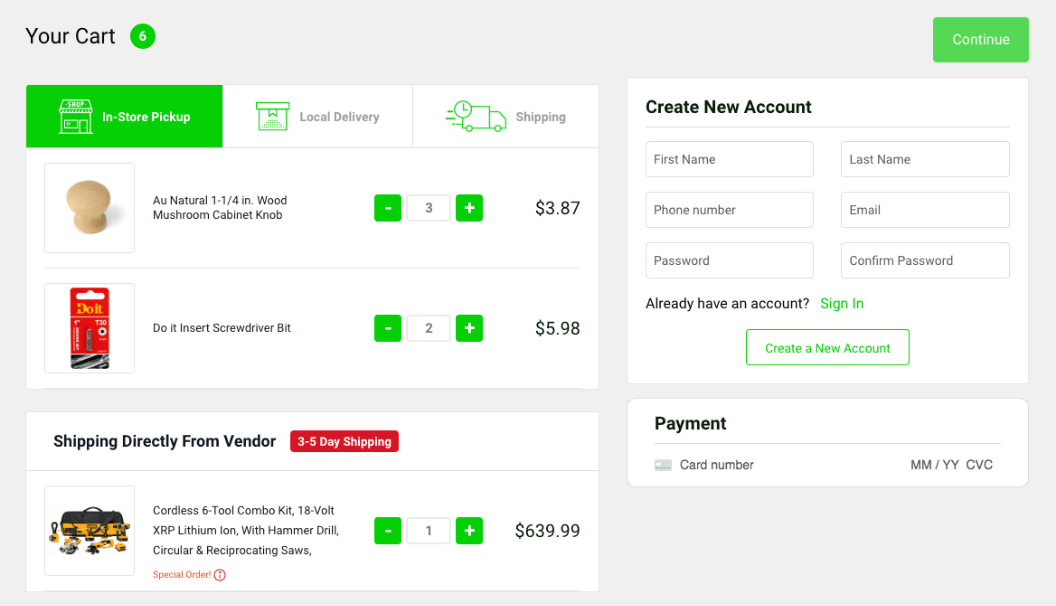
Task: Open the Sign In link
Action: click(842, 304)
